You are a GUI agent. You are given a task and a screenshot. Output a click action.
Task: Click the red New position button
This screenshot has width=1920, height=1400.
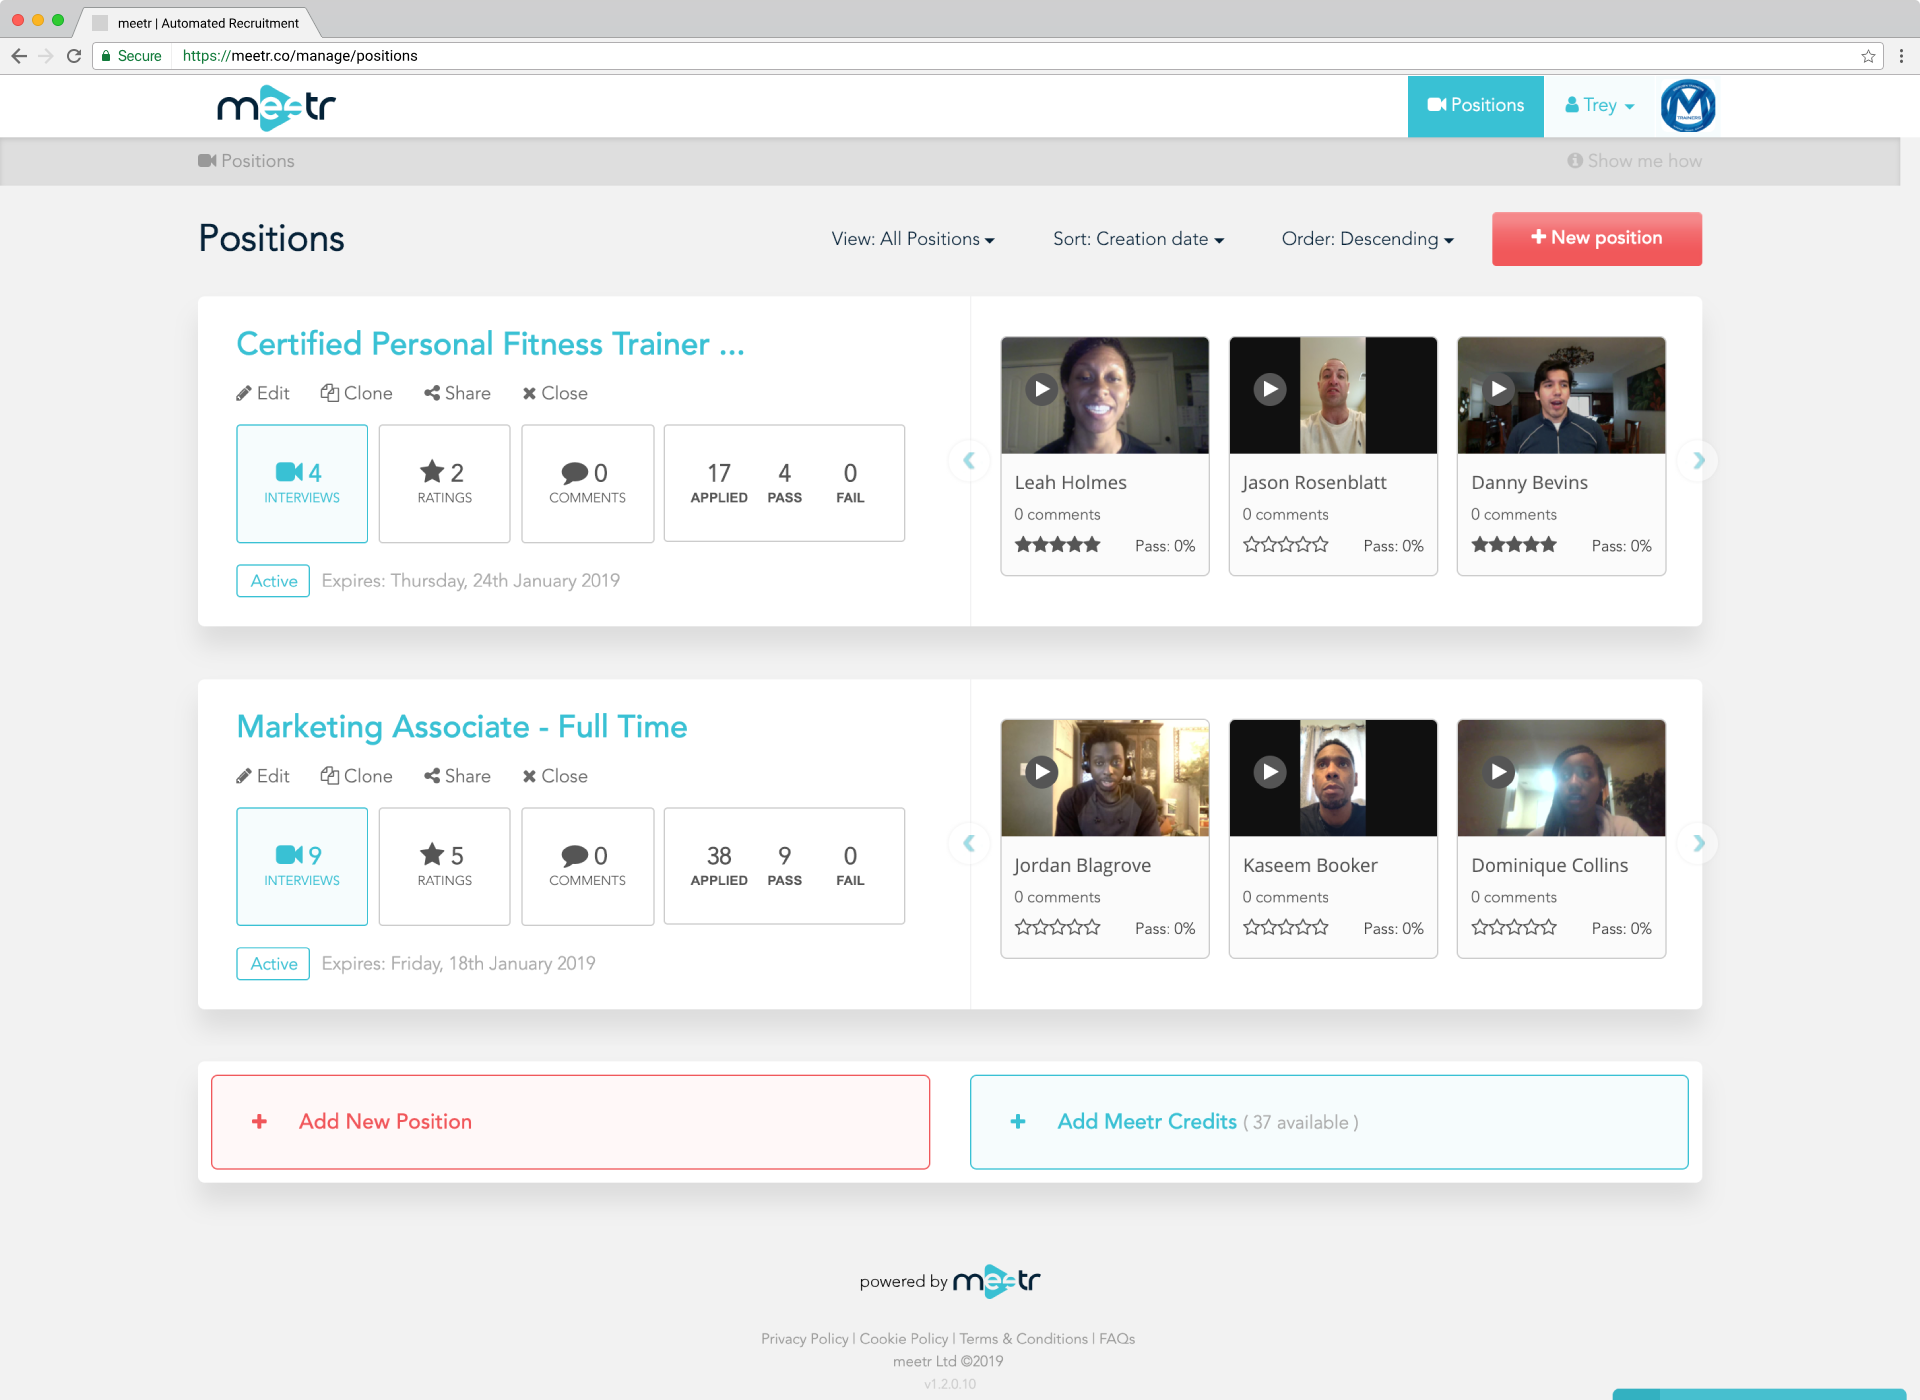(x=1596, y=238)
